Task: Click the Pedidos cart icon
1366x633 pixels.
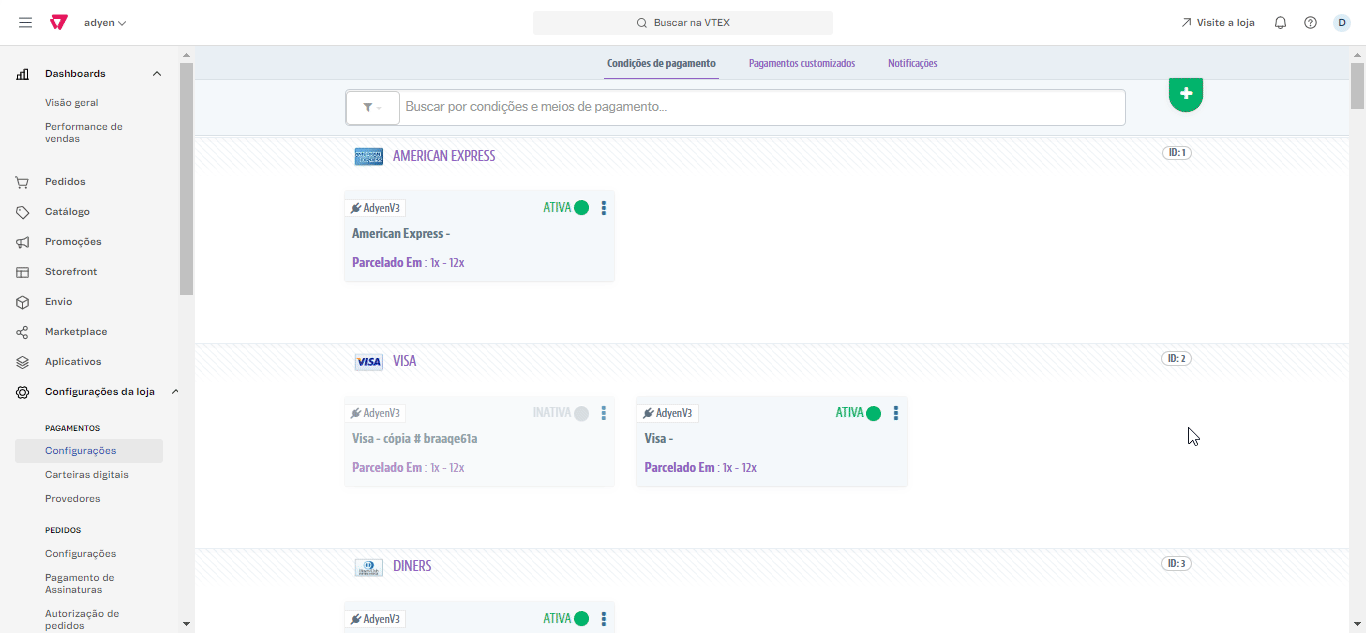Action: [x=22, y=182]
